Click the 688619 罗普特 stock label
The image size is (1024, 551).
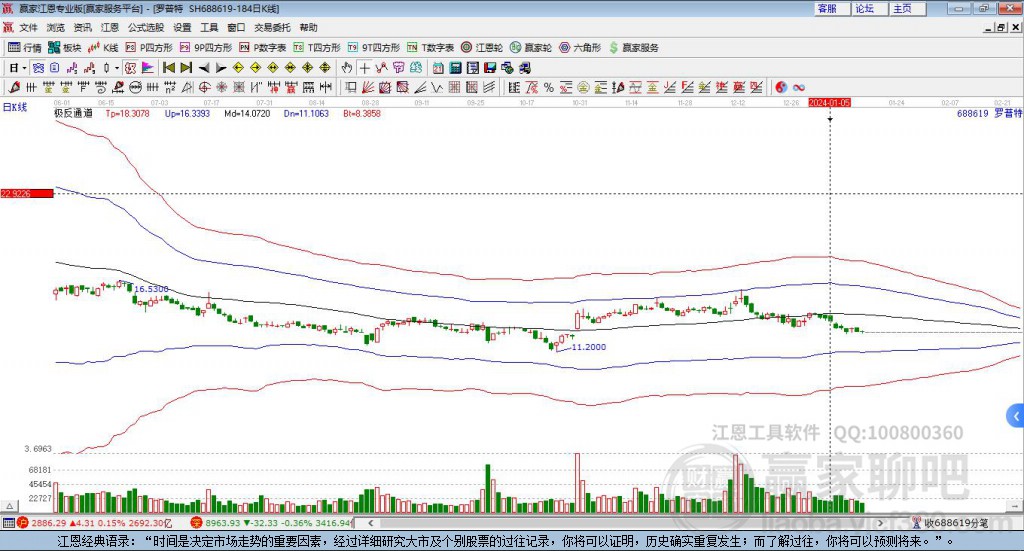[x=989, y=114]
